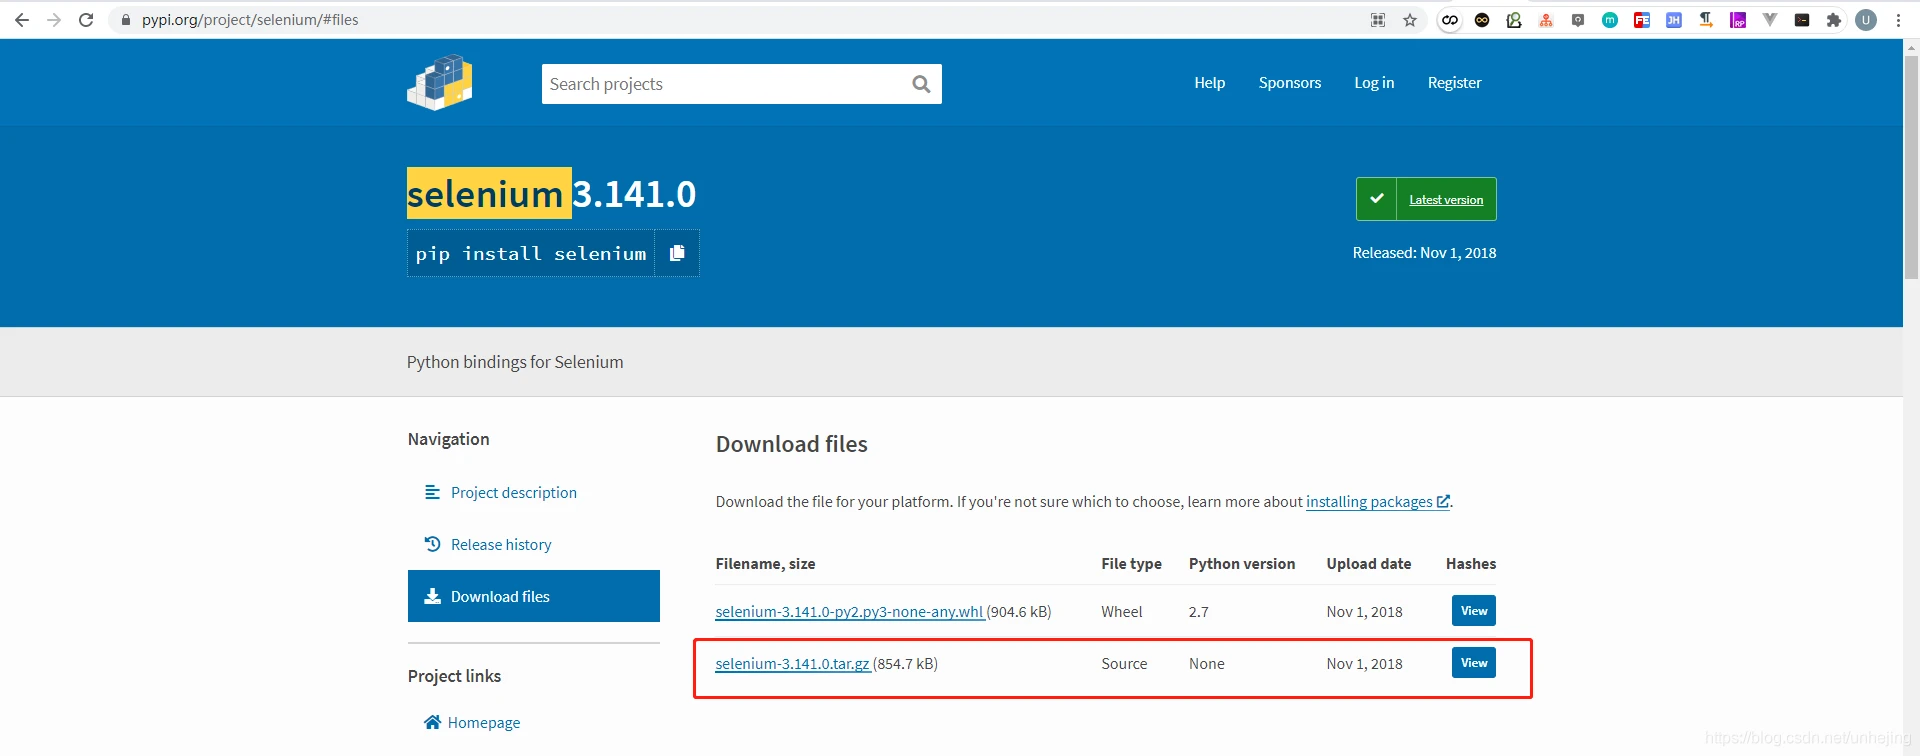The image size is (1920, 756).
Task: Open the Register page
Action: click(x=1454, y=83)
